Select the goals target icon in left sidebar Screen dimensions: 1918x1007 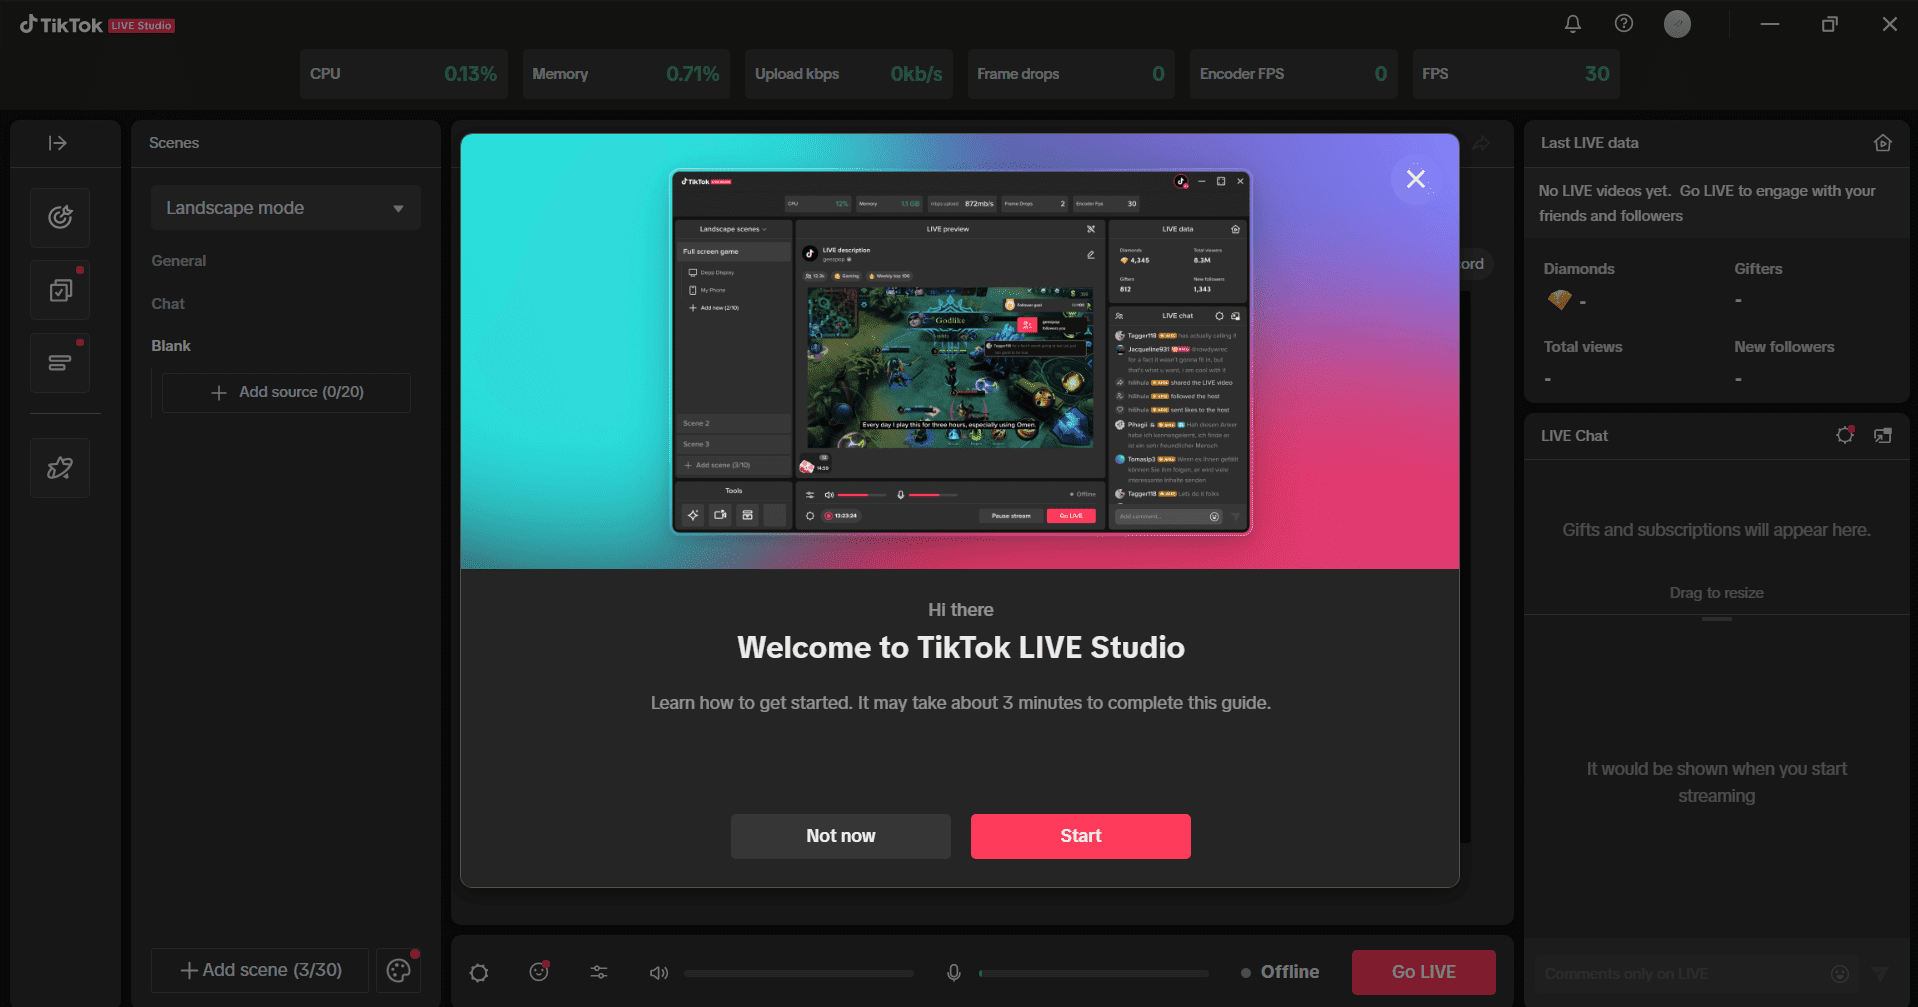(60, 217)
